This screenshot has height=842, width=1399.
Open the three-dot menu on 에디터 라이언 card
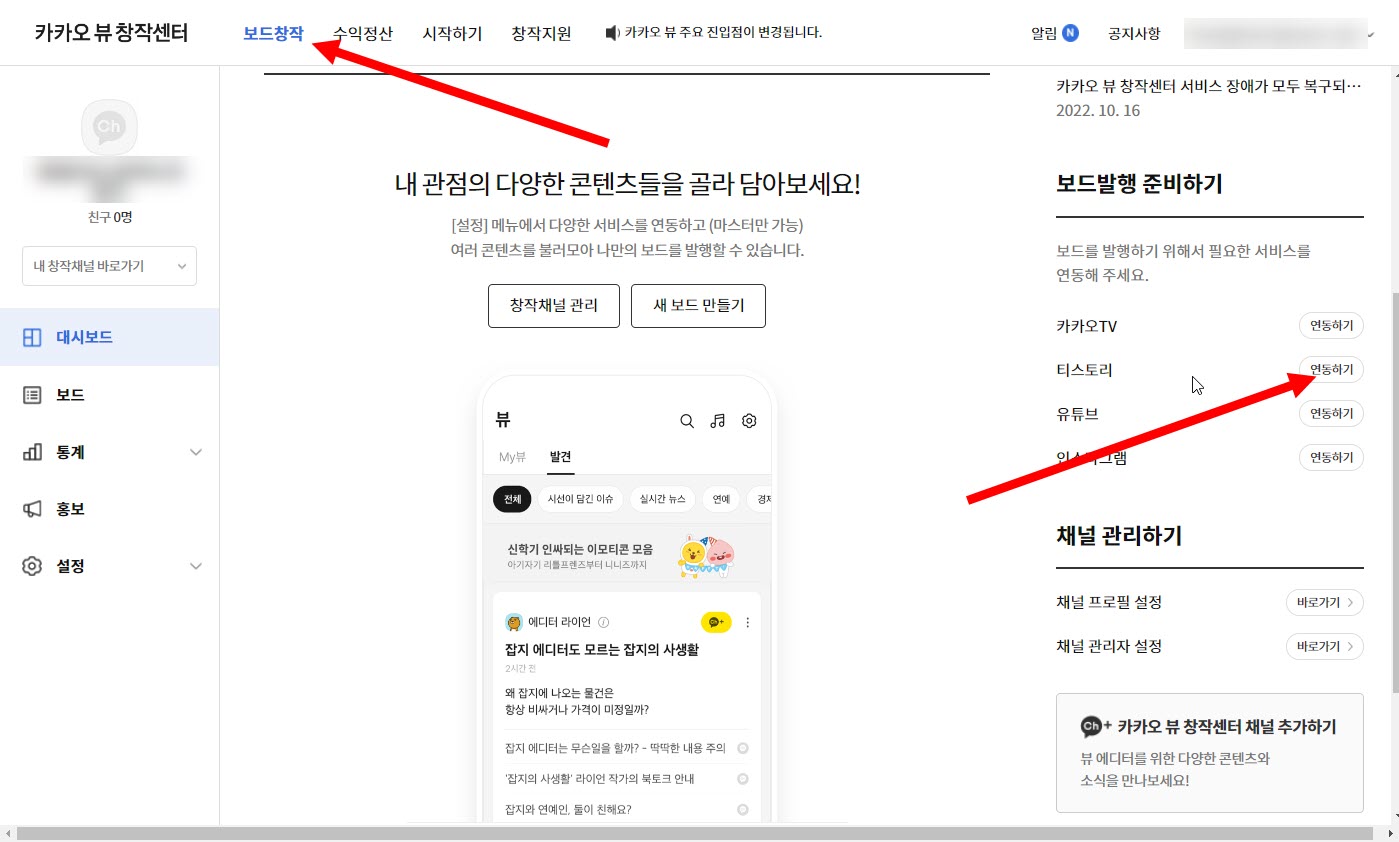(x=748, y=622)
